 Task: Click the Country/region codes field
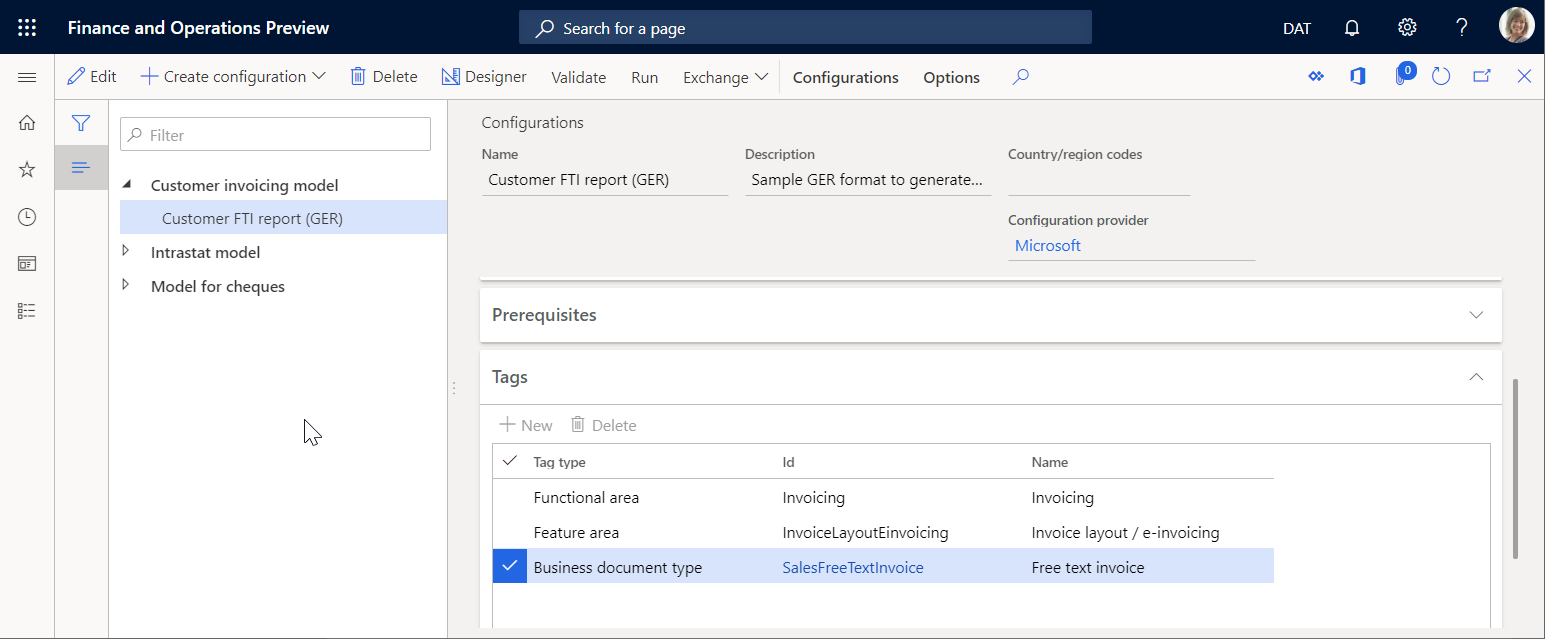click(1099, 180)
